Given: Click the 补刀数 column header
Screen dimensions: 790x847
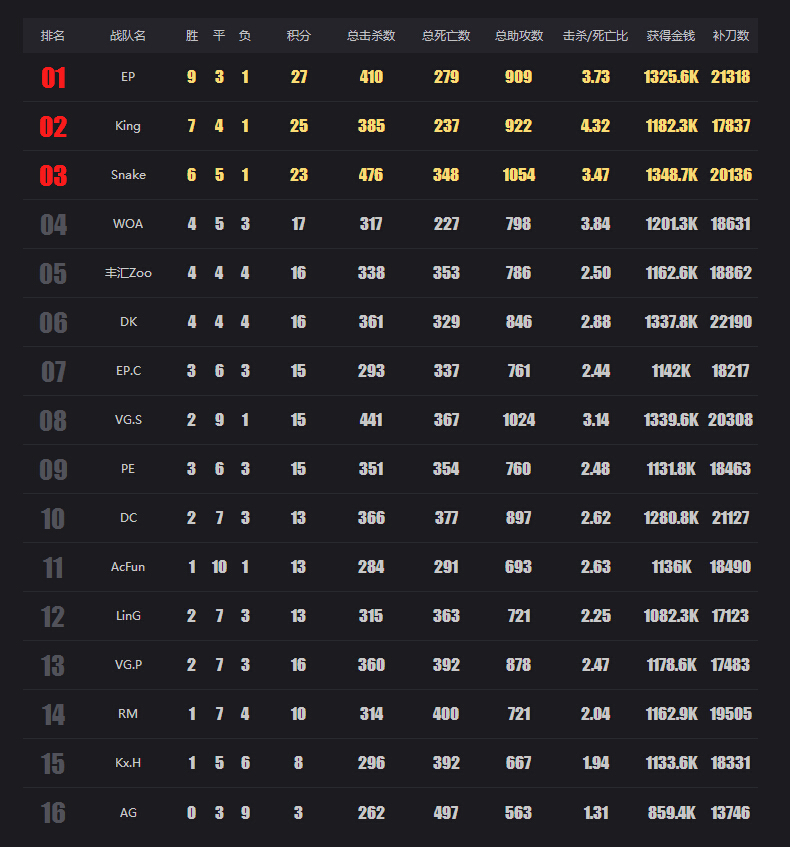Looking at the screenshot, I should click(731, 36).
